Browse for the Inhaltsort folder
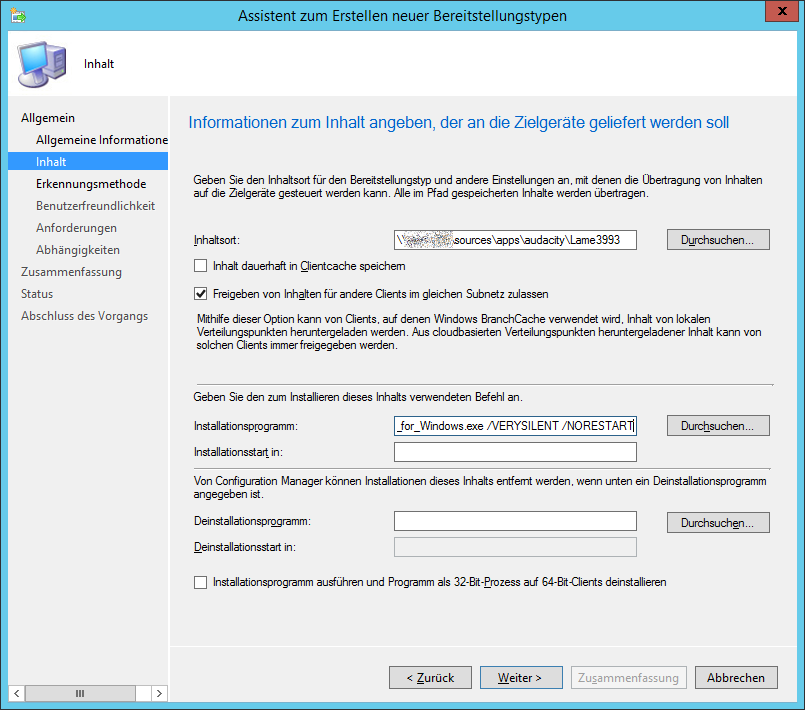The height and width of the screenshot is (710, 805). (718, 240)
